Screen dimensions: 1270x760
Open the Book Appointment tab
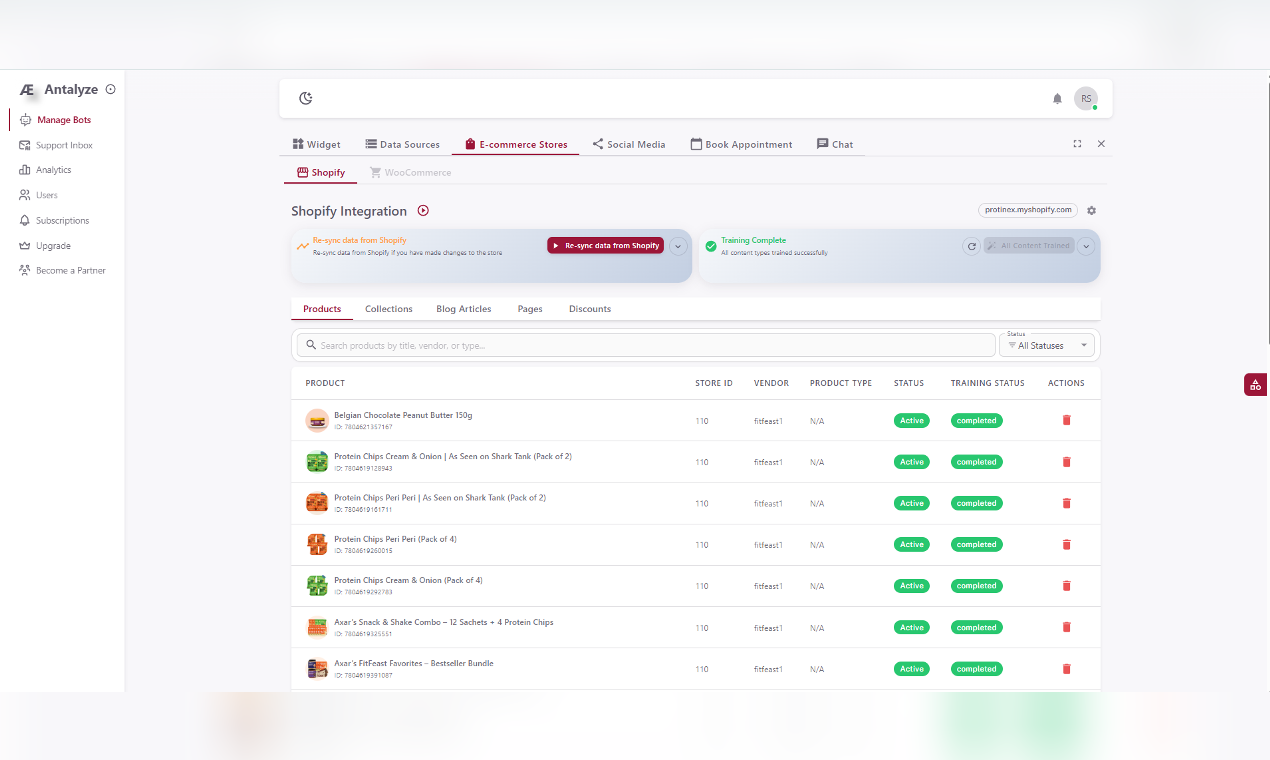pos(741,144)
